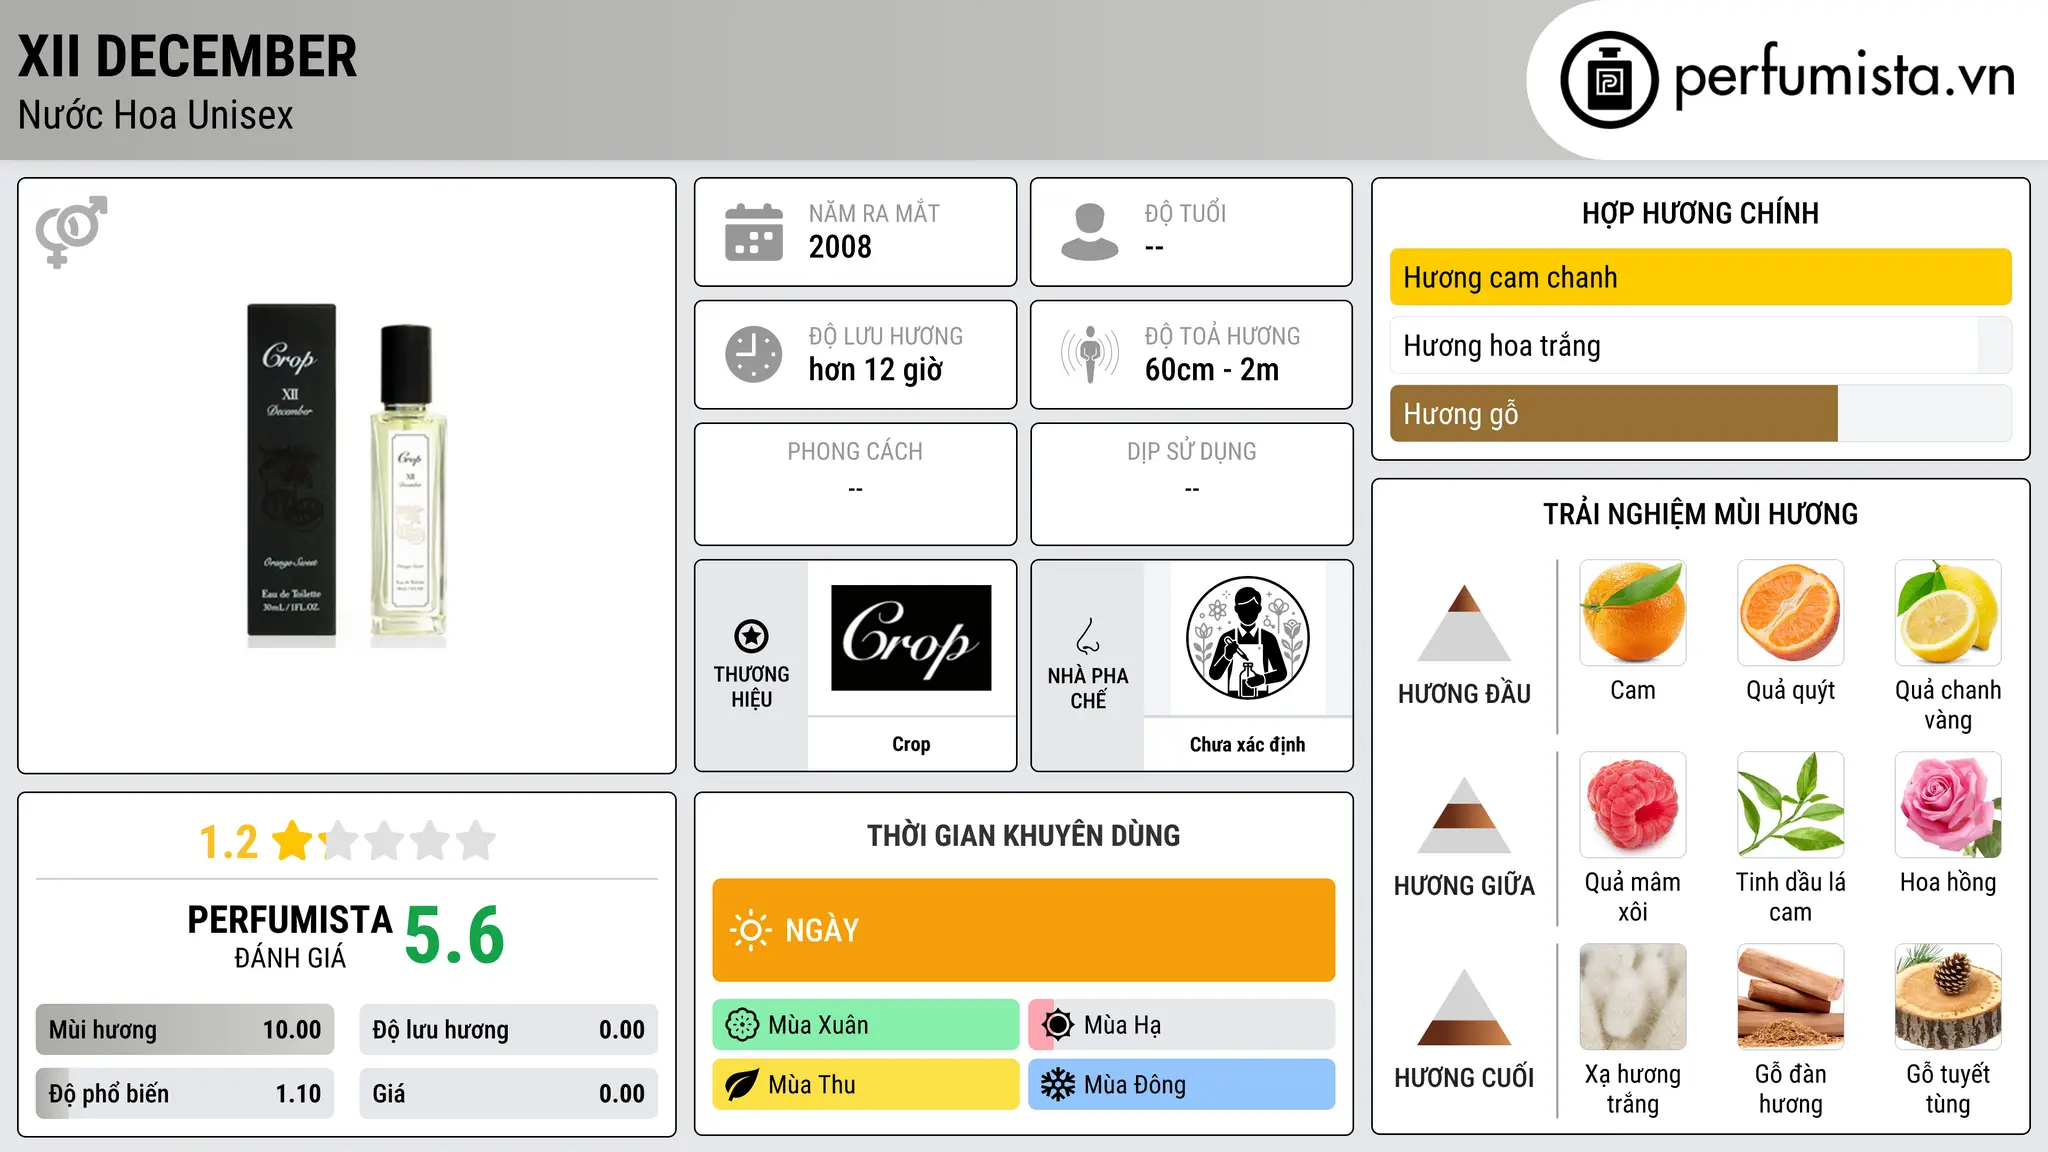Click the Hương cuối pyramid icon
Viewport: 2048px width, 1152px height.
[x=1464, y=1007]
